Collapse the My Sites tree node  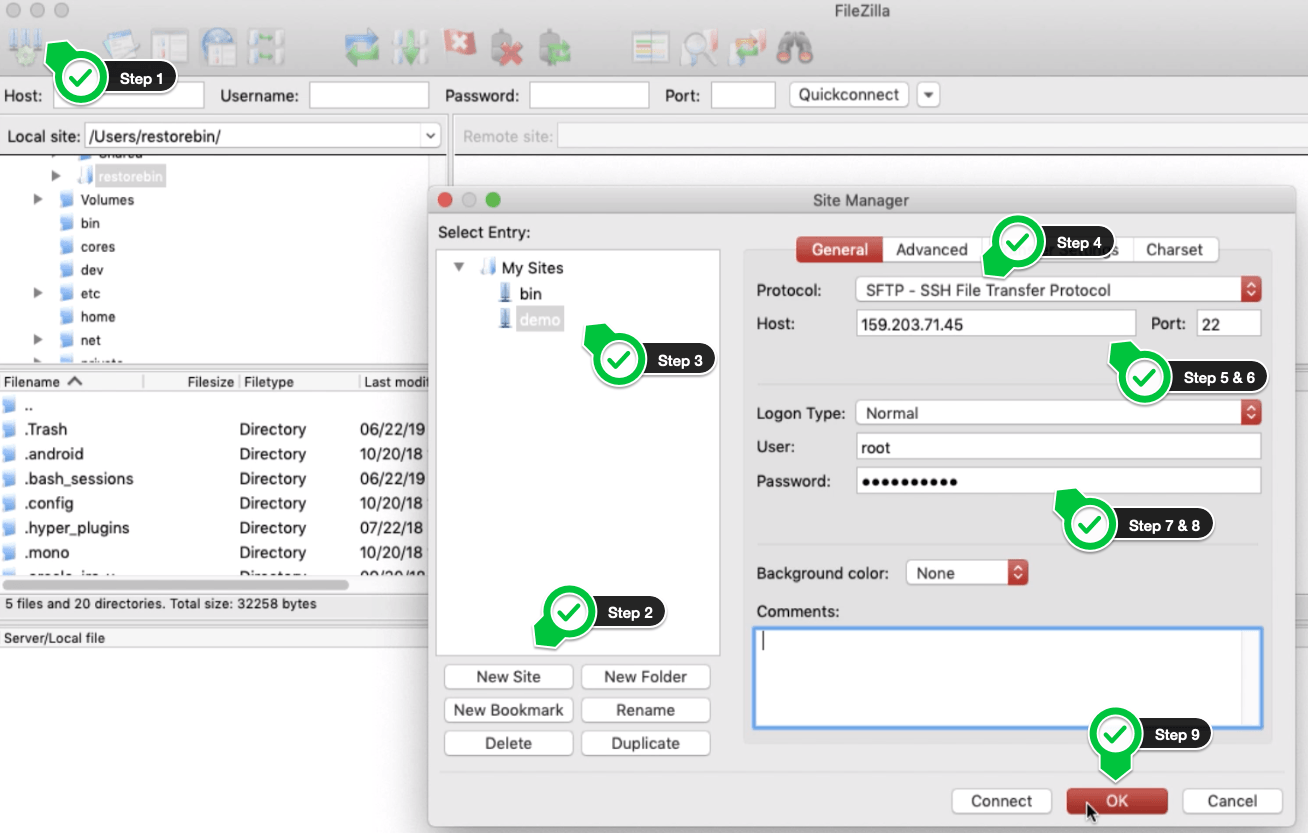click(x=460, y=268)
